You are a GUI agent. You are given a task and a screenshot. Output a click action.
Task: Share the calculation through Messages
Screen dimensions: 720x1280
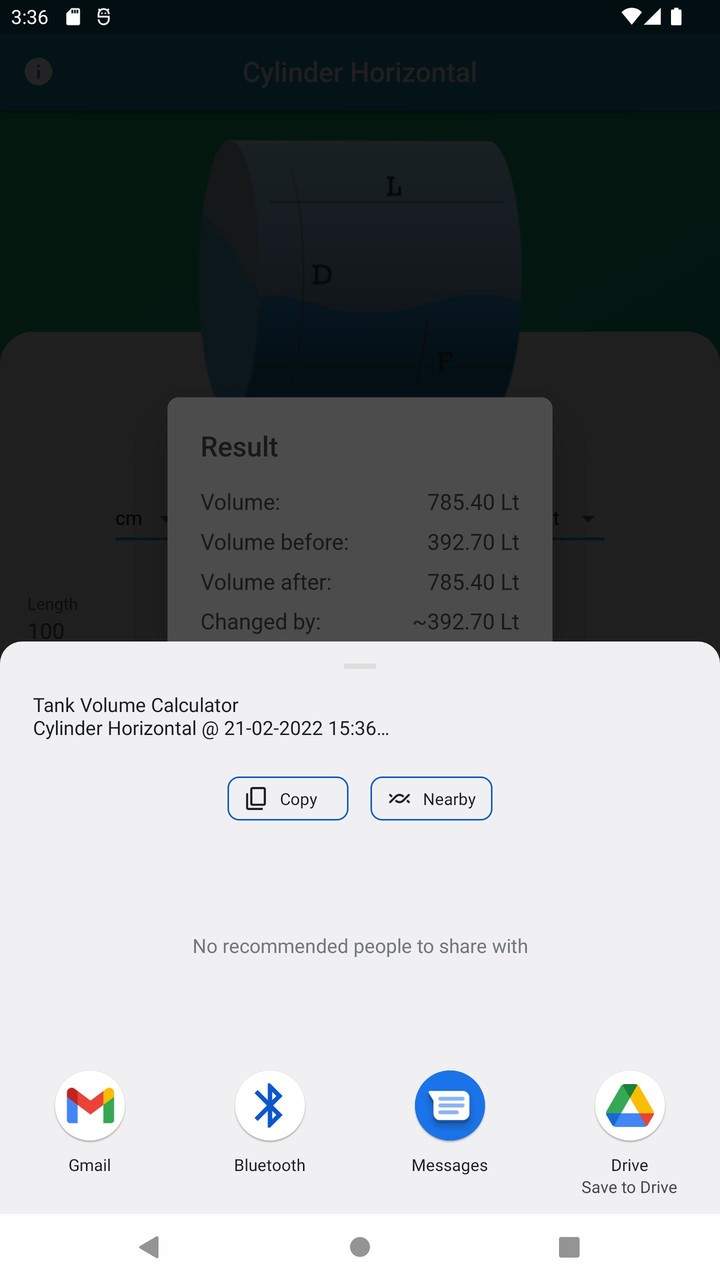click(x=450, y=1105)
